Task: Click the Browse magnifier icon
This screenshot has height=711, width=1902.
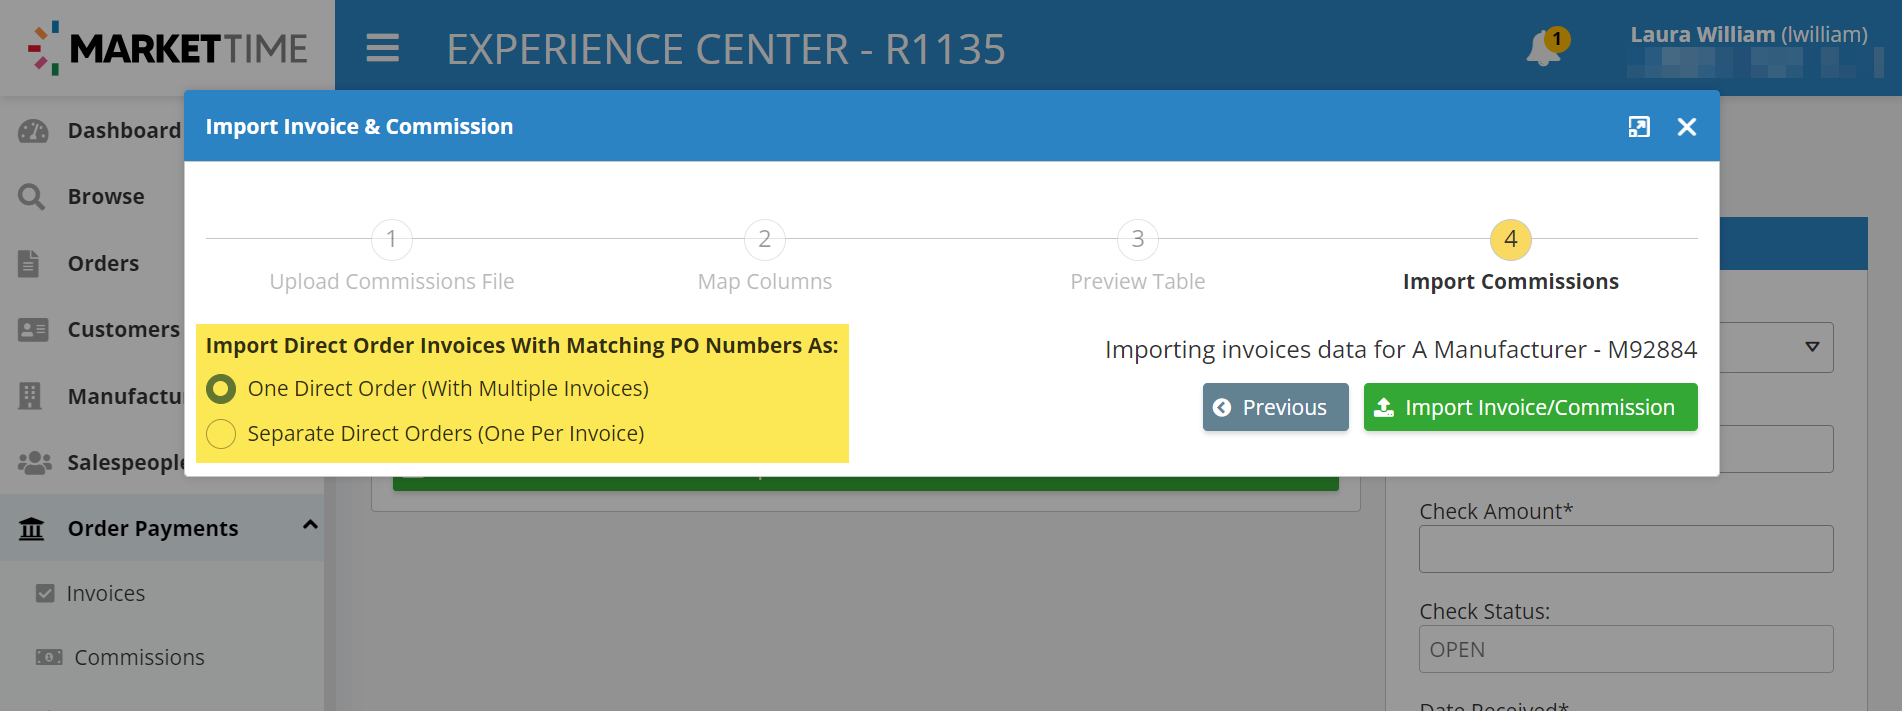Action: [x=32, y=197]
